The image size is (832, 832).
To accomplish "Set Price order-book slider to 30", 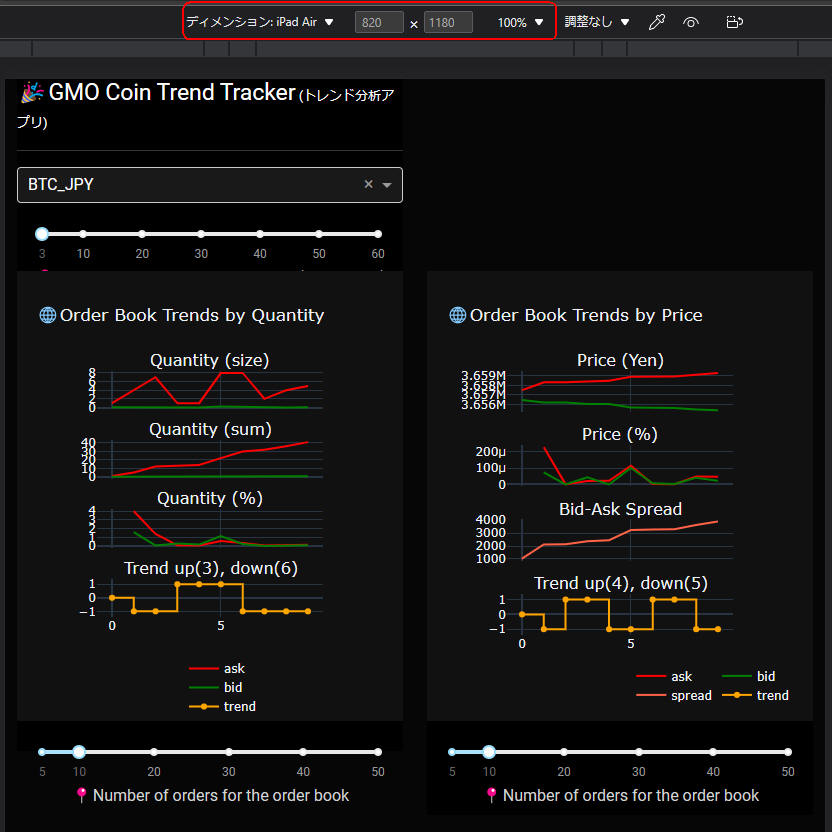I will (x=638, y=752).
